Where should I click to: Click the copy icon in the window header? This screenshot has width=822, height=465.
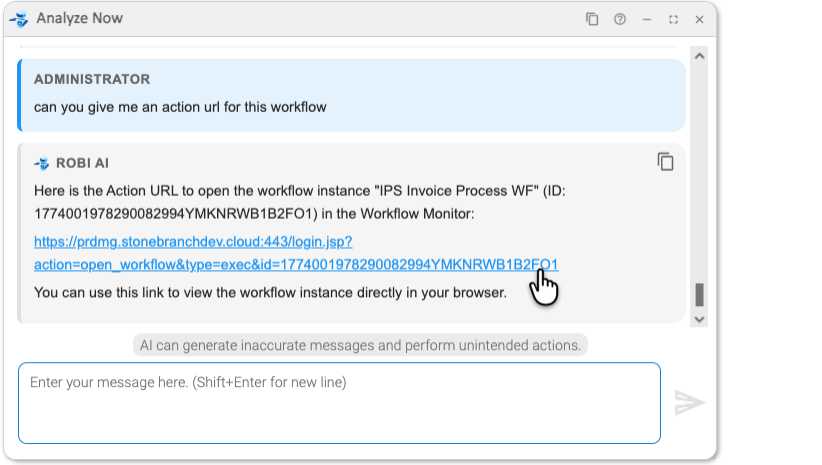(x=592, y=19)
